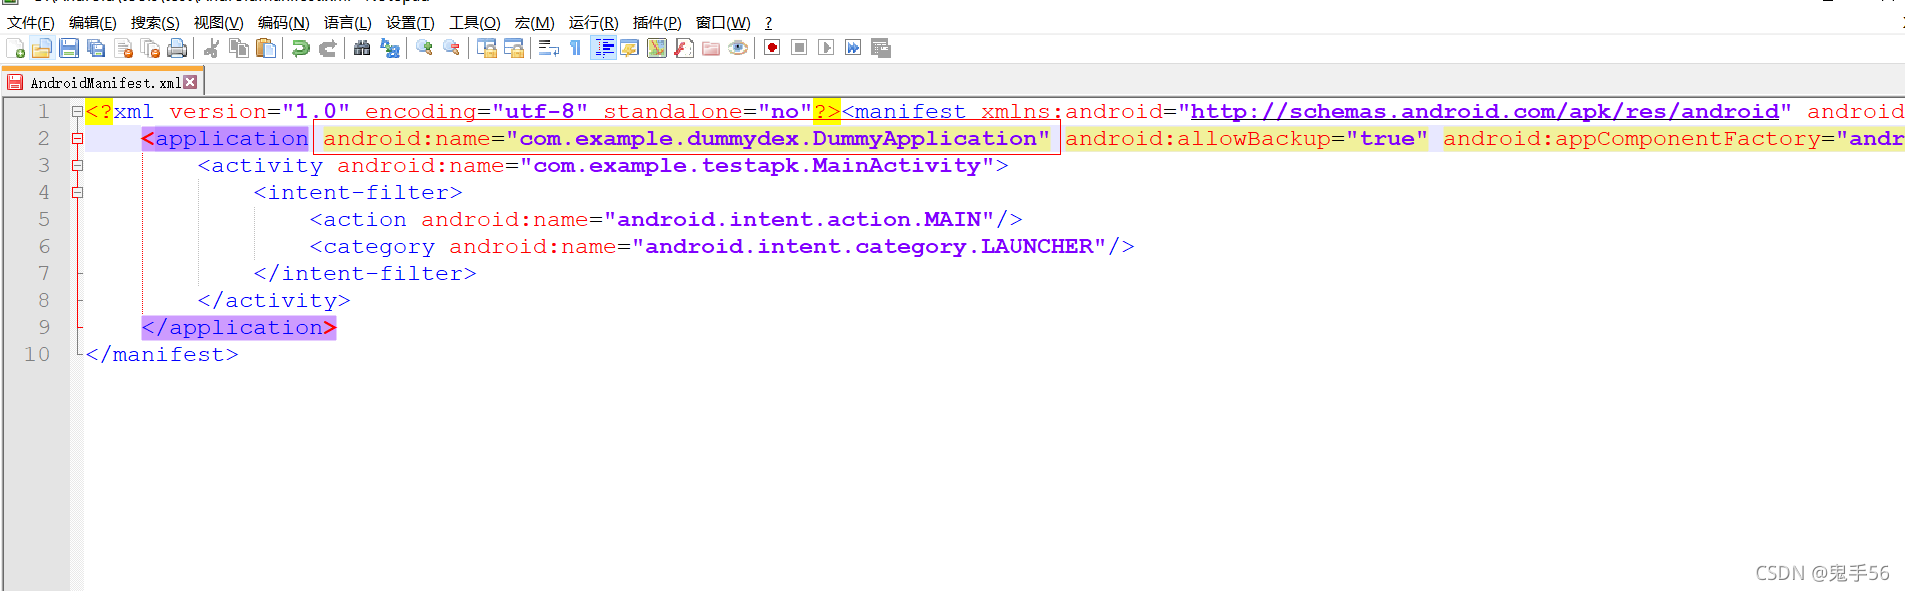Click Run Macro Multiple Times icon

853,48
